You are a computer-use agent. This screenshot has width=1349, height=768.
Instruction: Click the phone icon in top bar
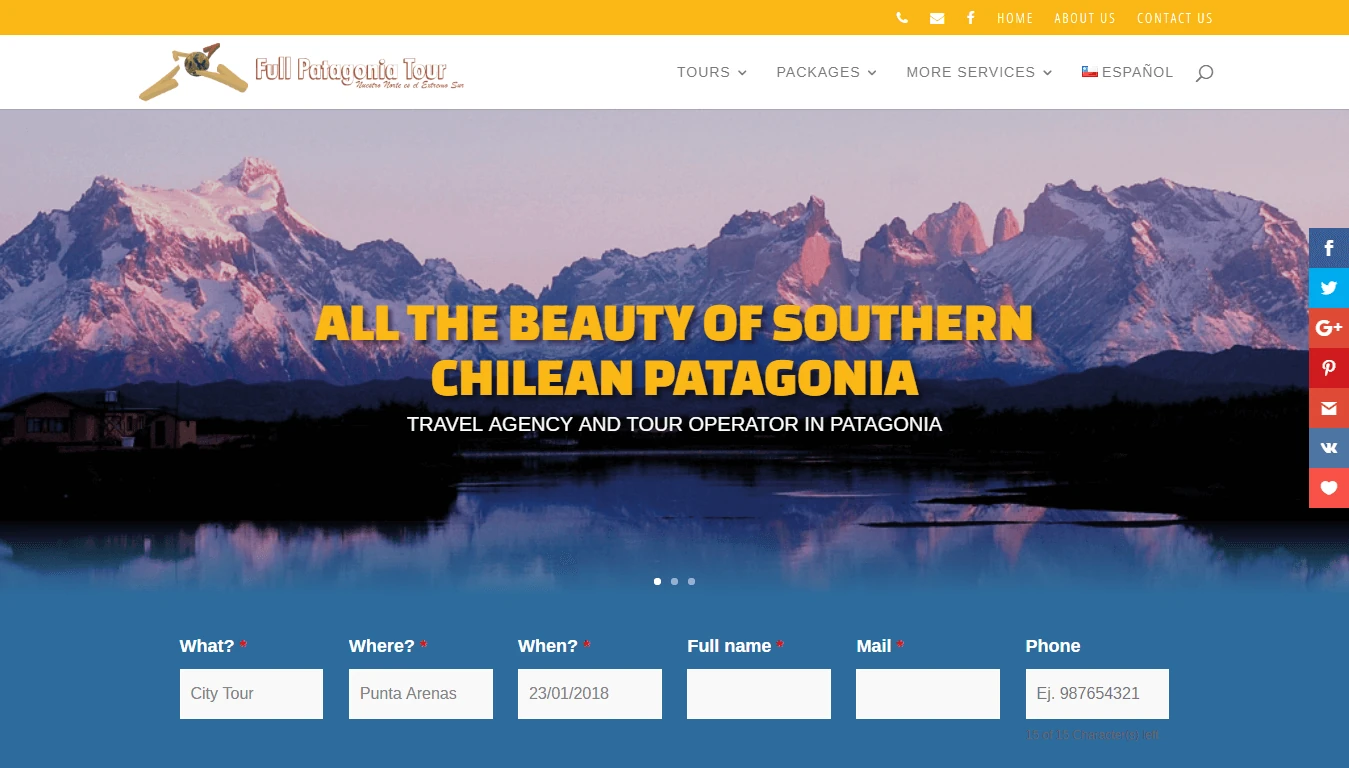(902, 18)
